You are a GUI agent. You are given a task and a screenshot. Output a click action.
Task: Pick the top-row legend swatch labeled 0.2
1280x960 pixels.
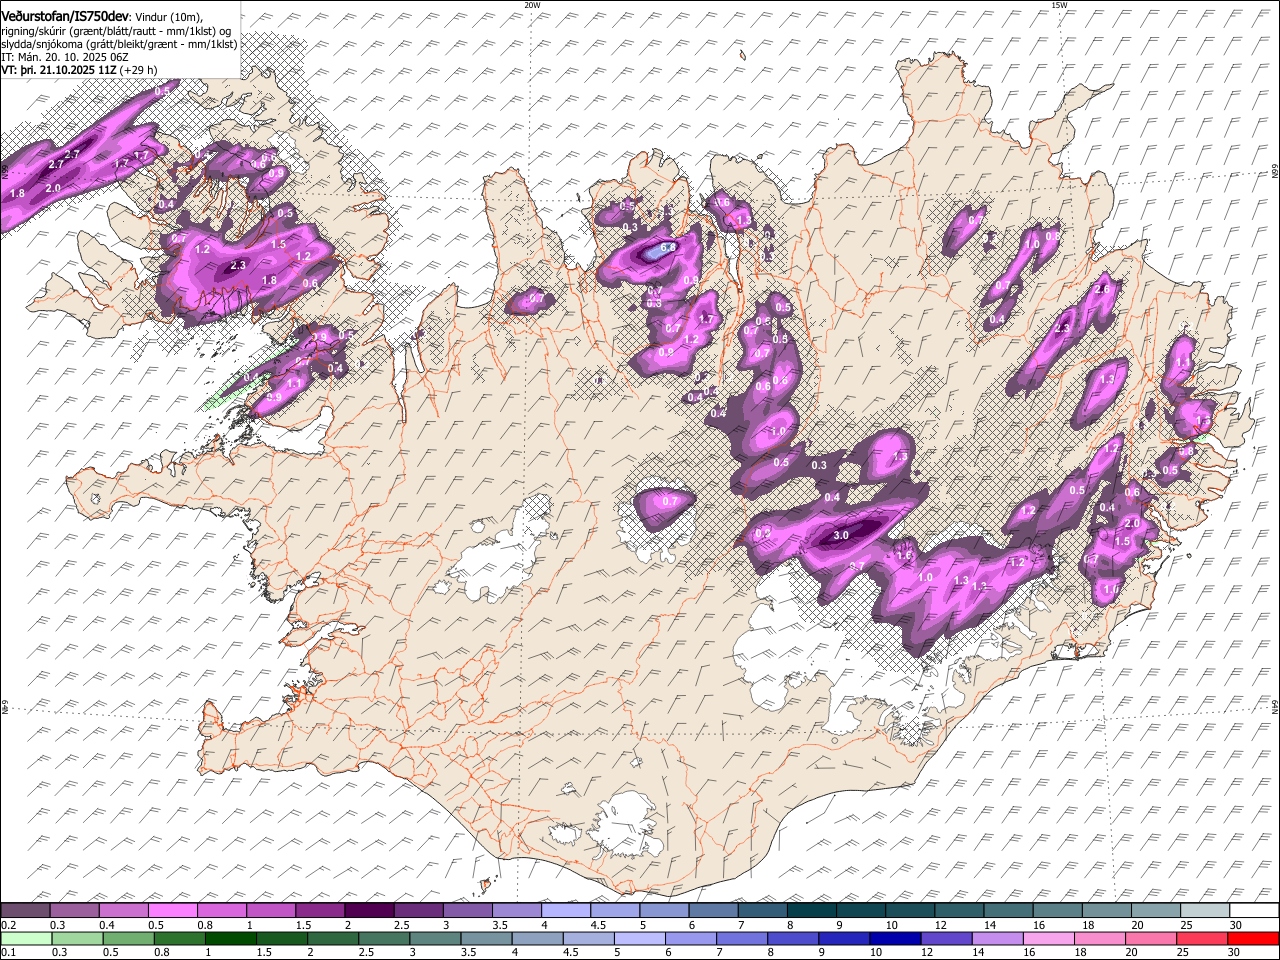25,910
